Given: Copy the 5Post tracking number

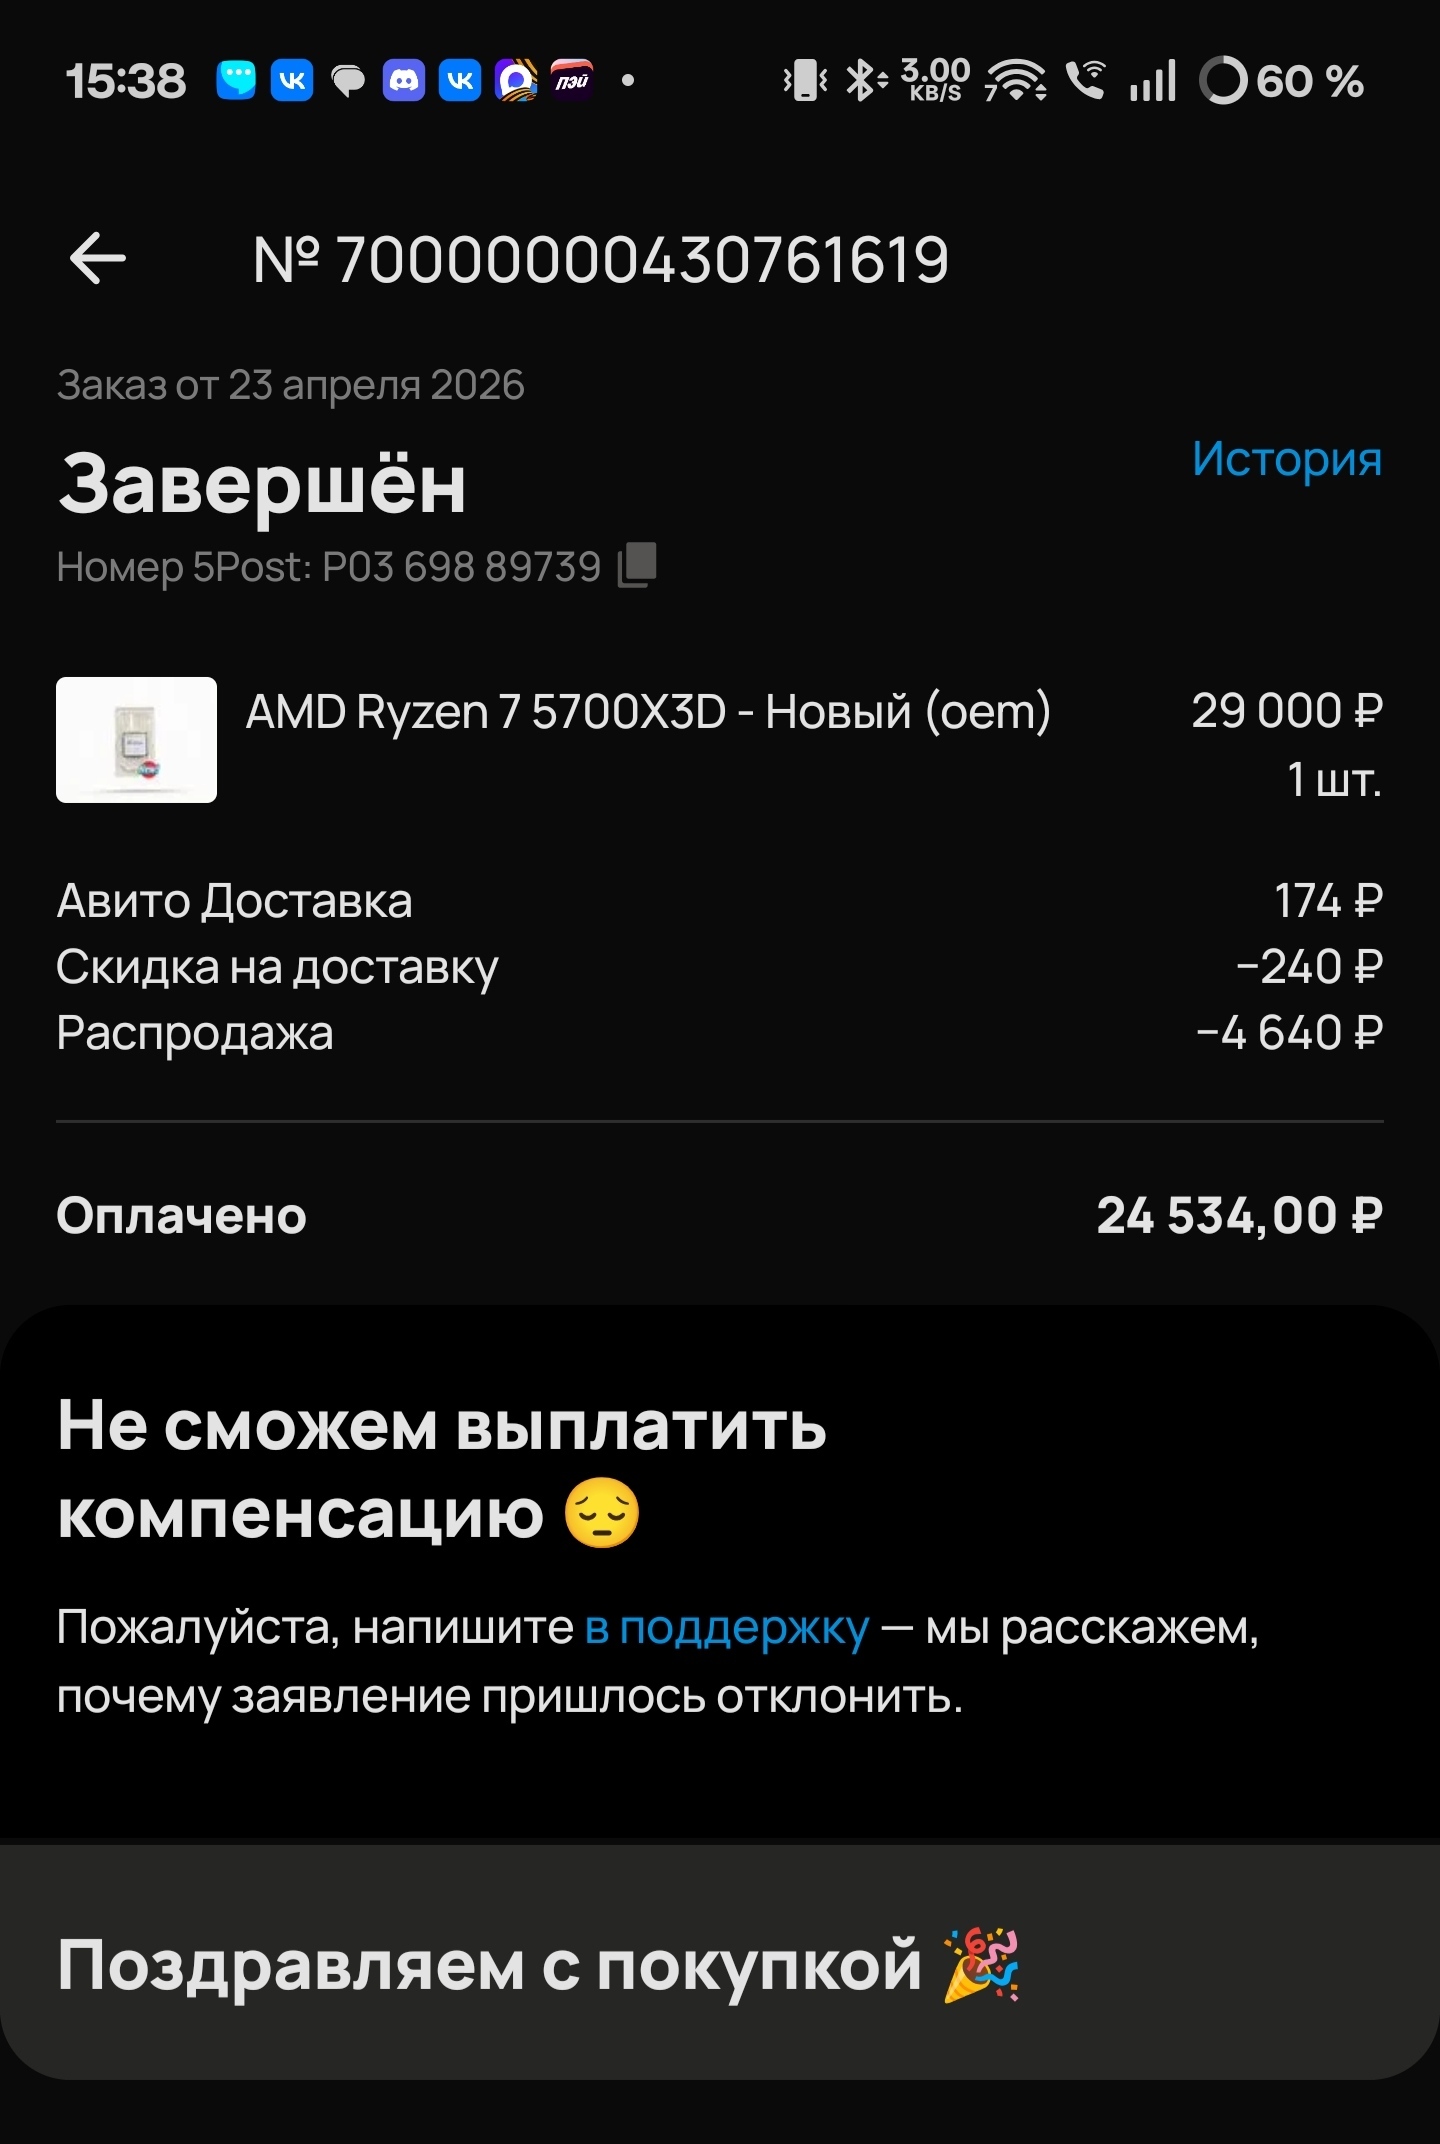Looking at the screenshot, I should [x=637, y=565].
